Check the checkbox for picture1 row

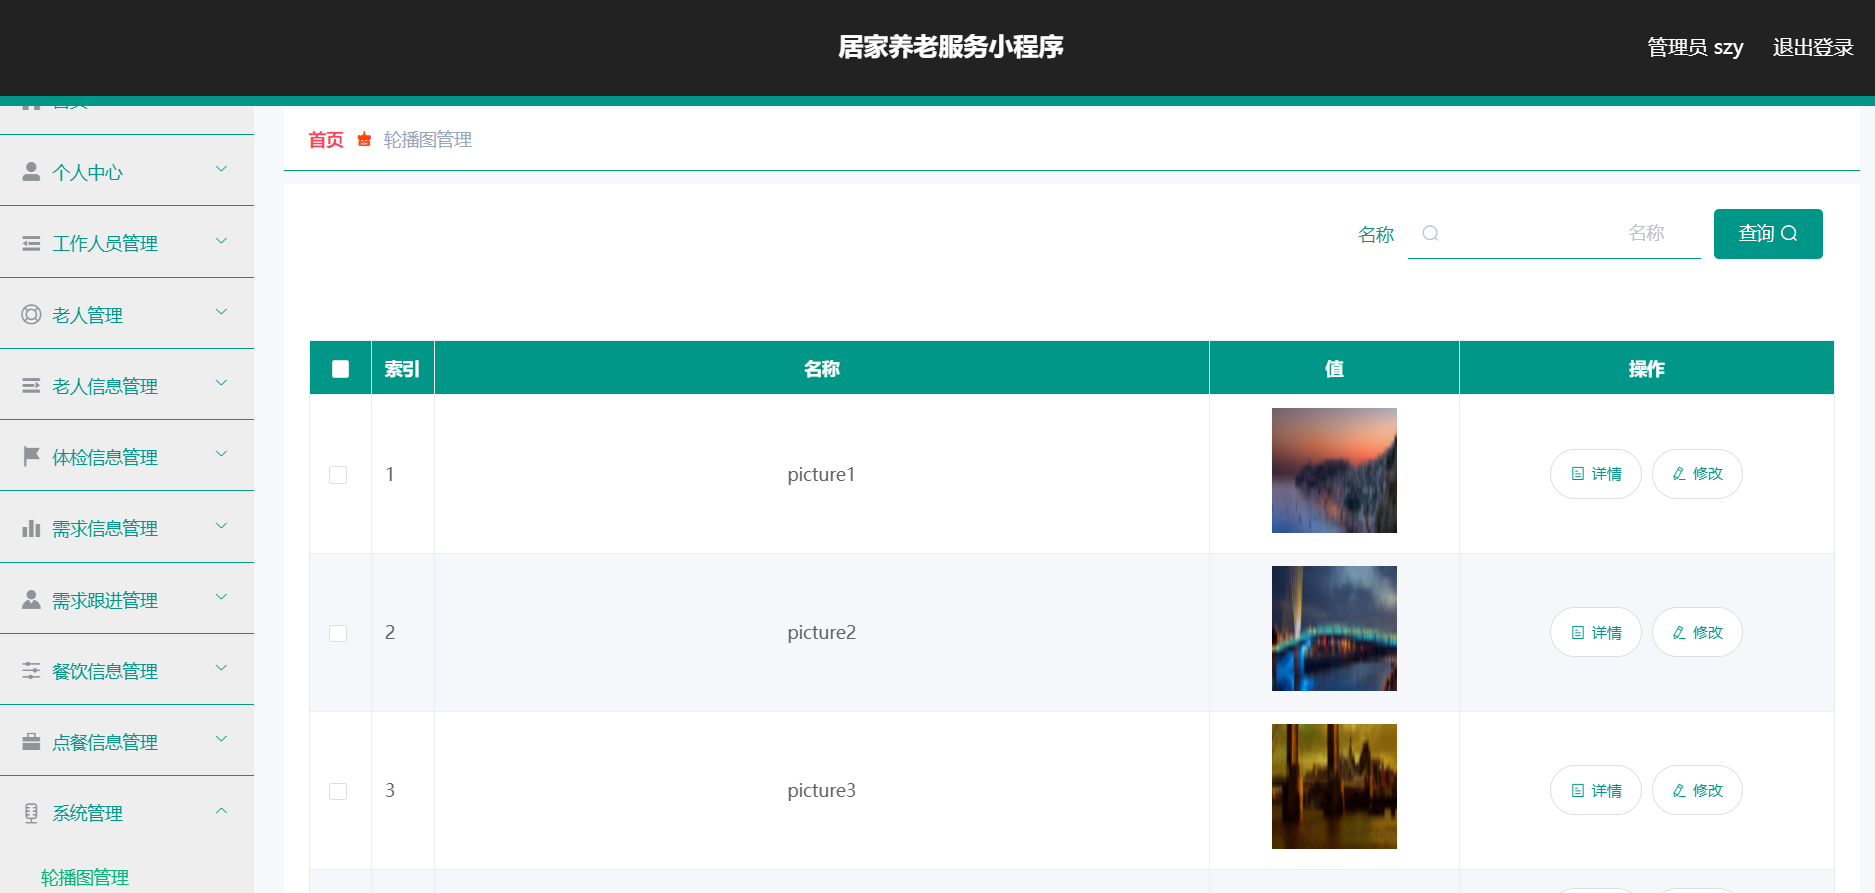pos(338,475)
